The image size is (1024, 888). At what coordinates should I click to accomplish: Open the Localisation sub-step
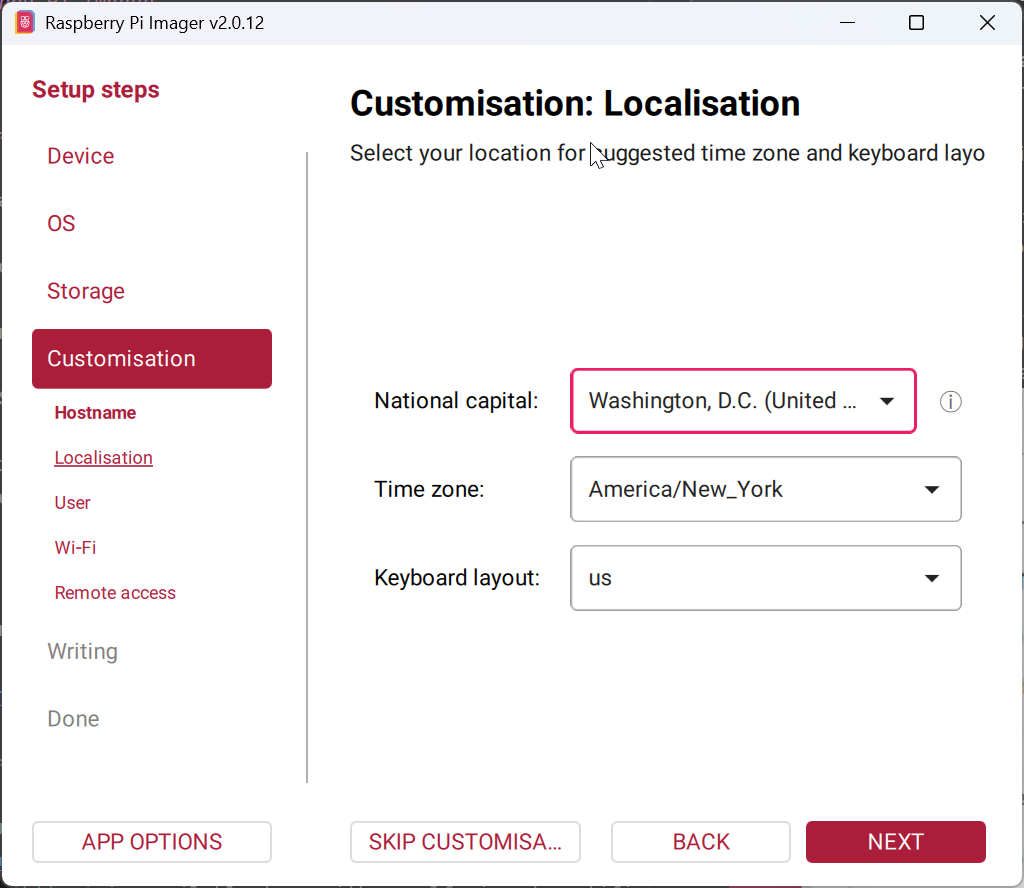click(103, 458)
